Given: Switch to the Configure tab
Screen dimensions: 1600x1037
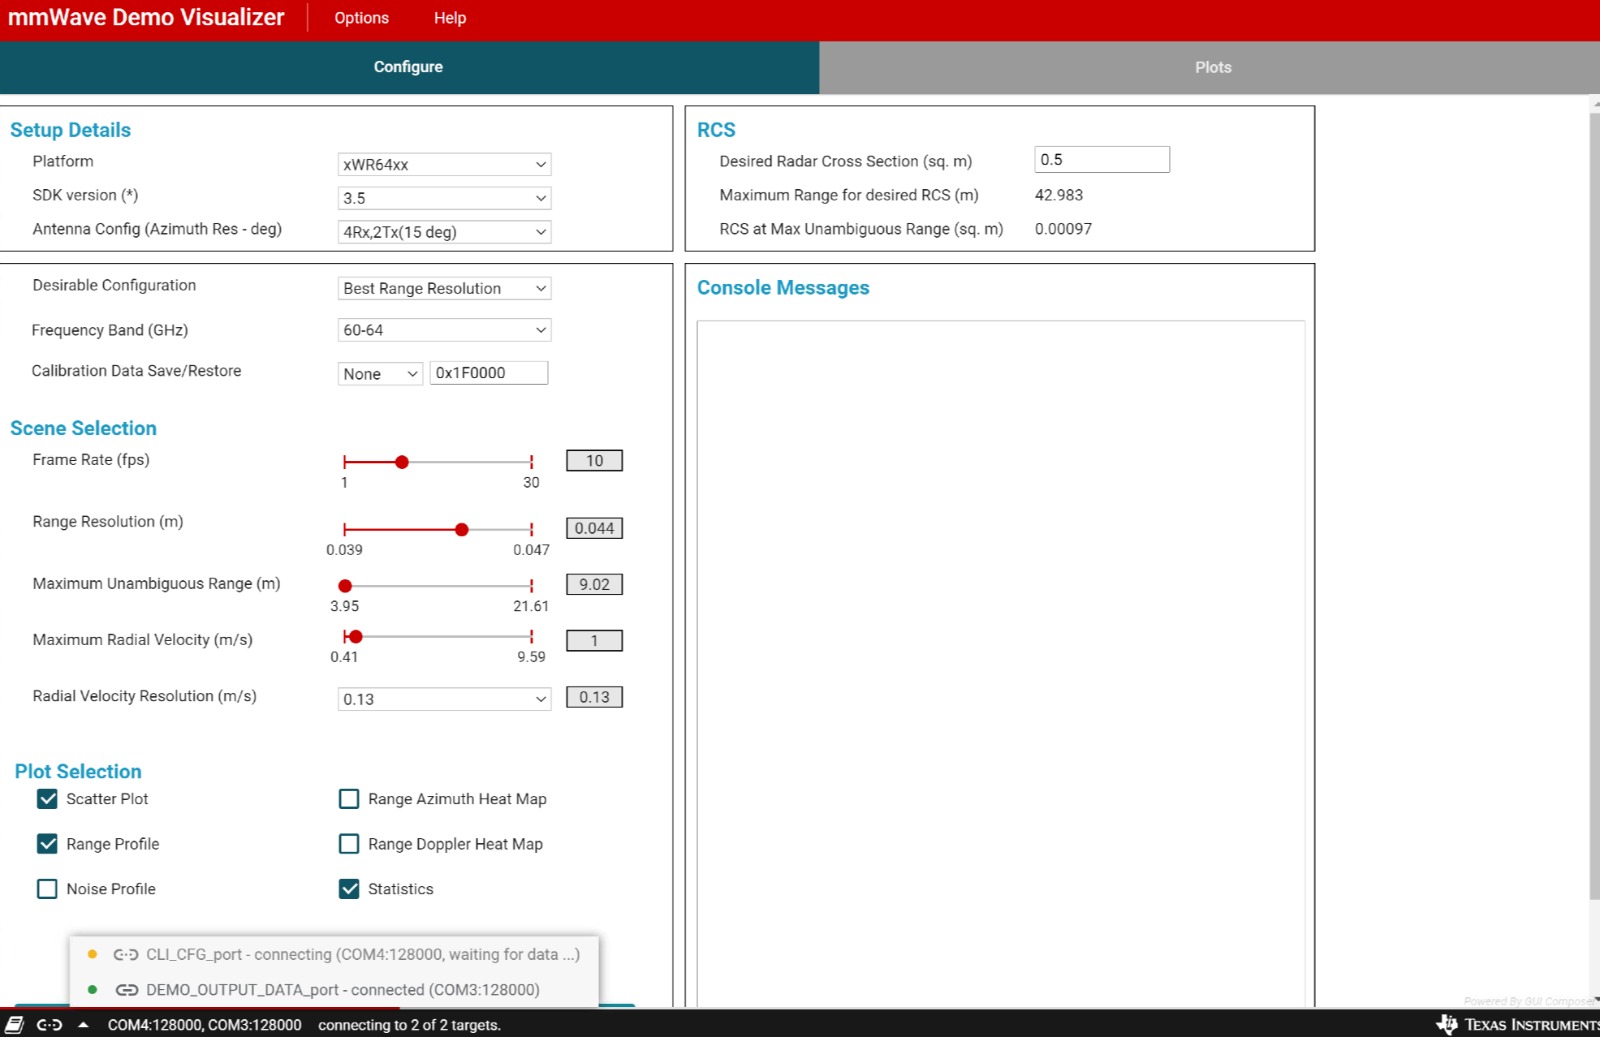Looking at the screenshot, I should point(409,67).
